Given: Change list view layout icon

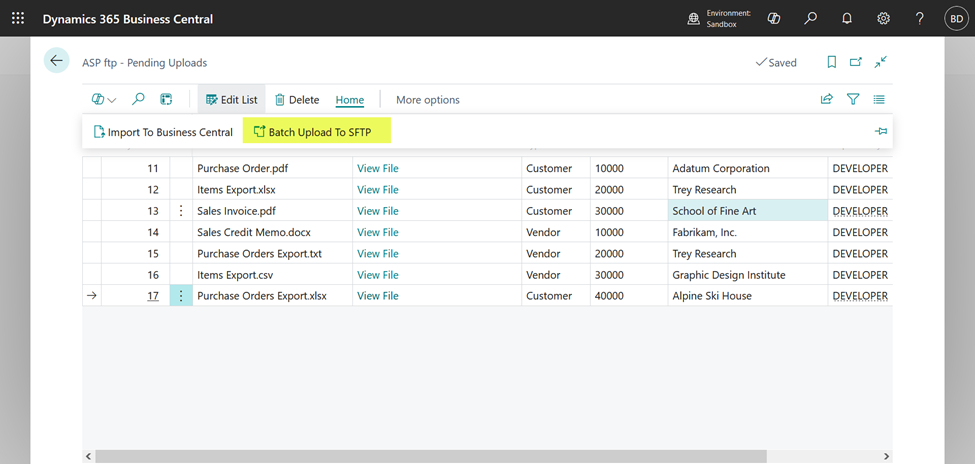Looking at the screenshot, I should coord(879,99).
